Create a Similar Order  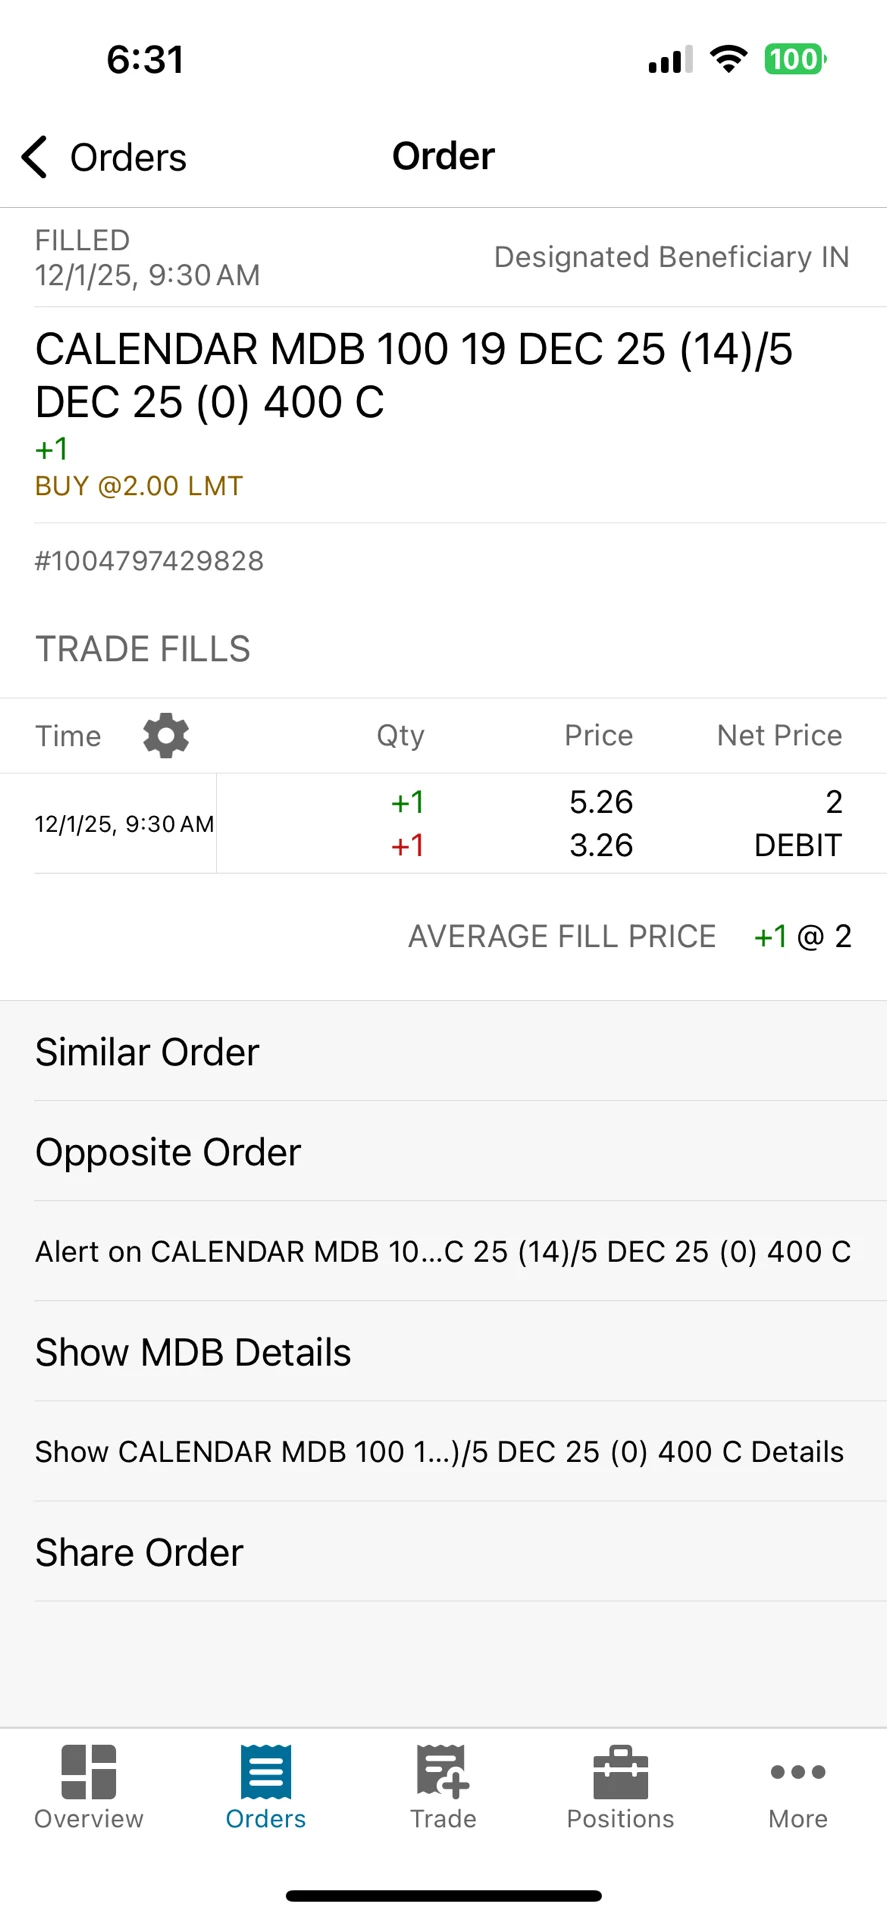coord(443,1052)
